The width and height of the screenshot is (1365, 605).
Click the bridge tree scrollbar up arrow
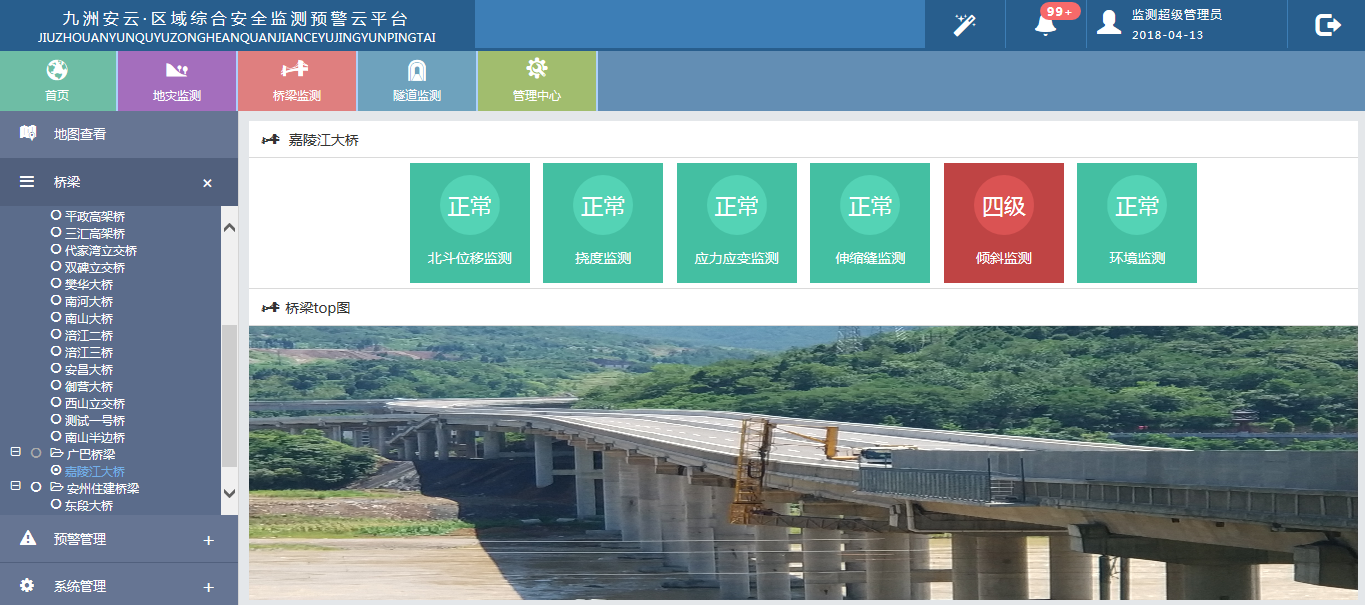(x=229, y=227)
